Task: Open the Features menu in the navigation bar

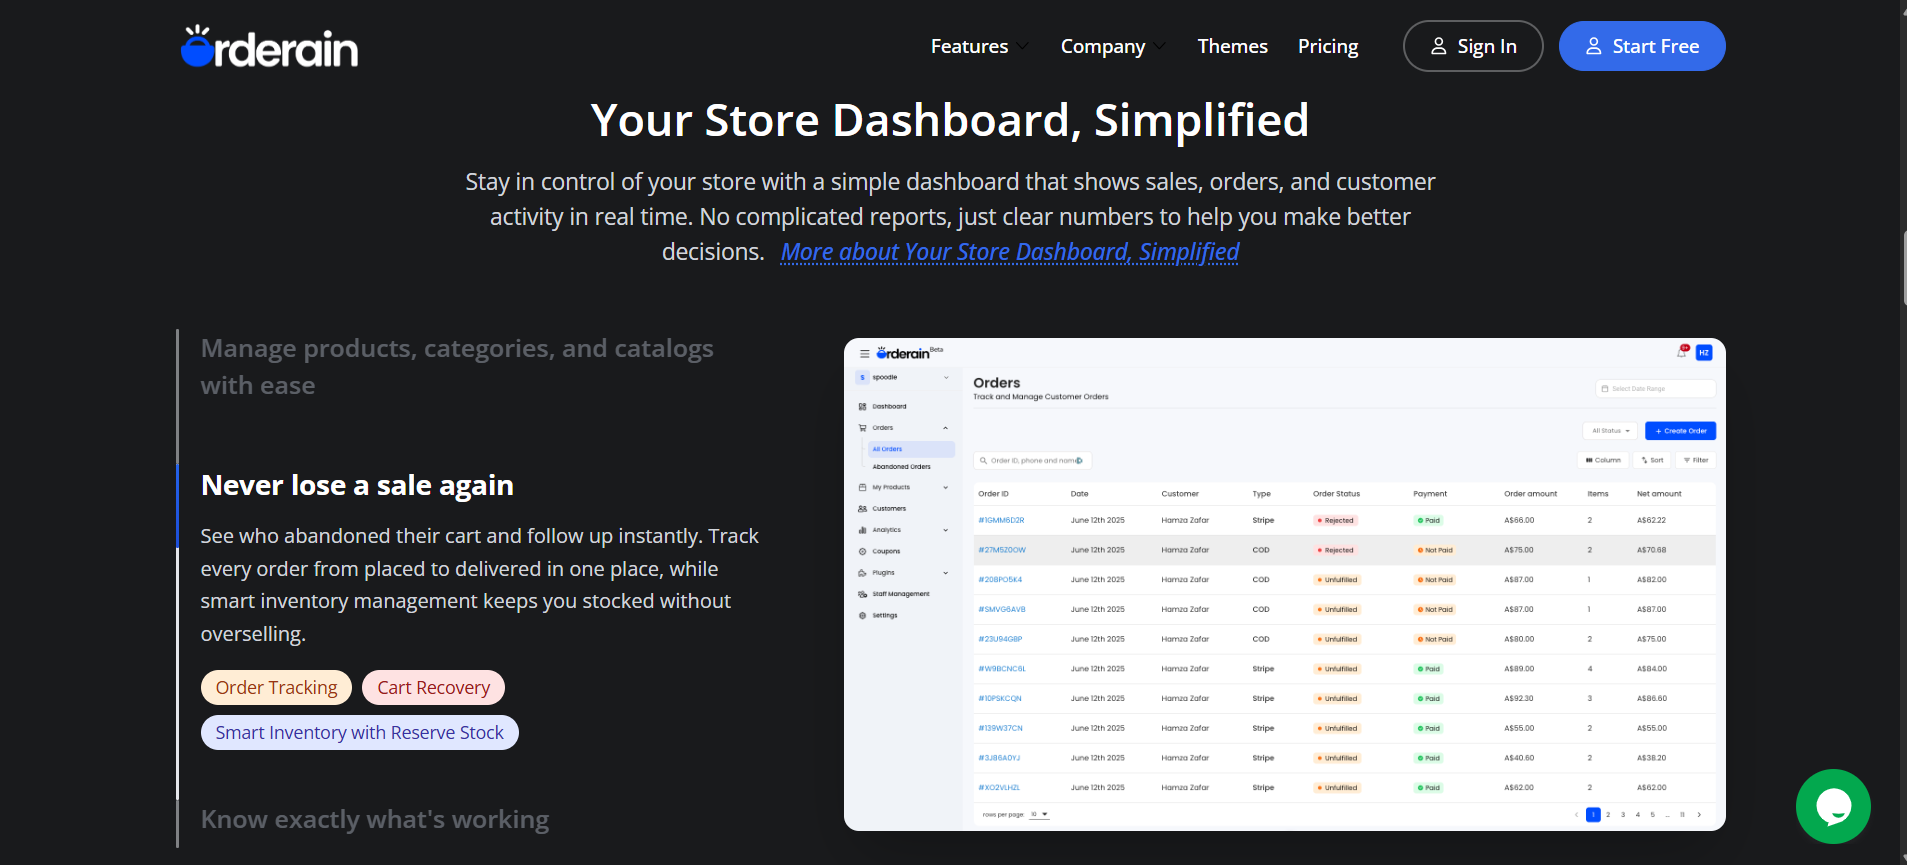Action: coord(969,46)
